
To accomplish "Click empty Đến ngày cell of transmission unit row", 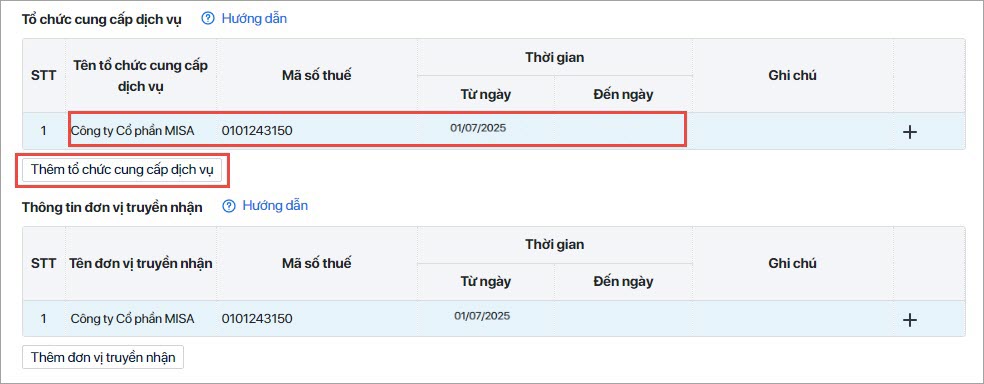I will (623, 319).
